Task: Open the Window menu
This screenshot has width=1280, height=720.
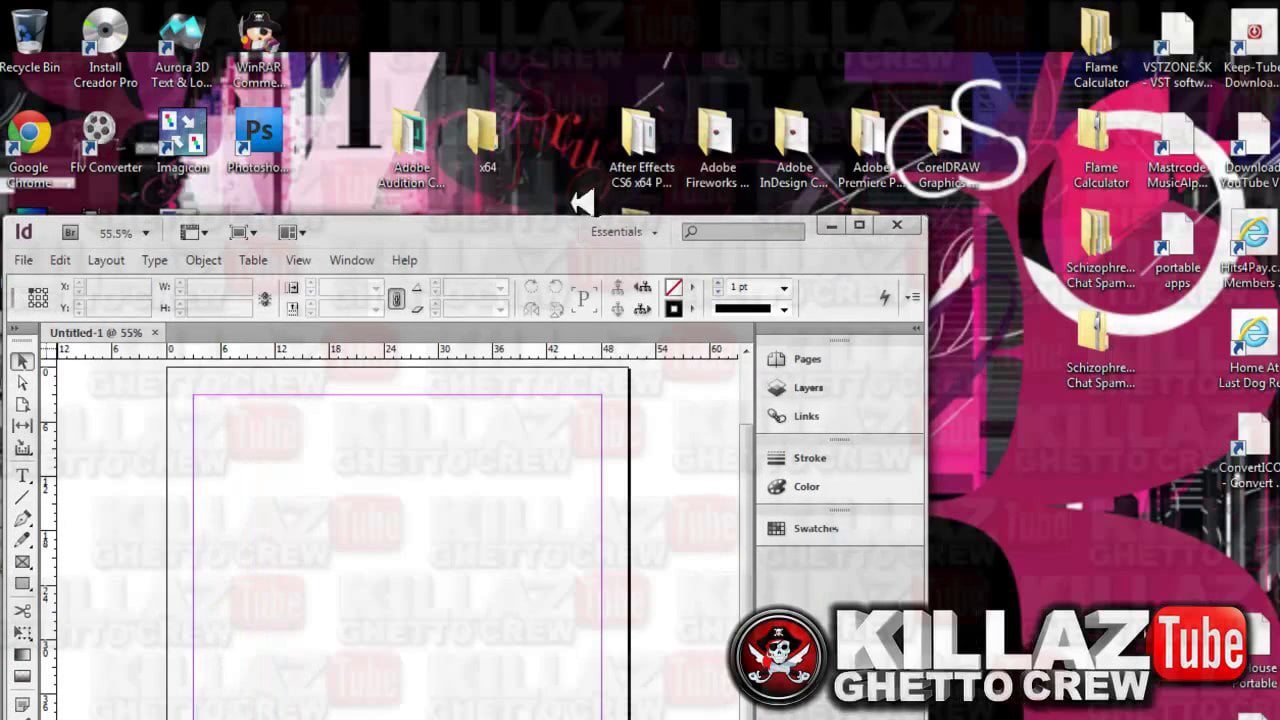Action: (x=352, y=260)
